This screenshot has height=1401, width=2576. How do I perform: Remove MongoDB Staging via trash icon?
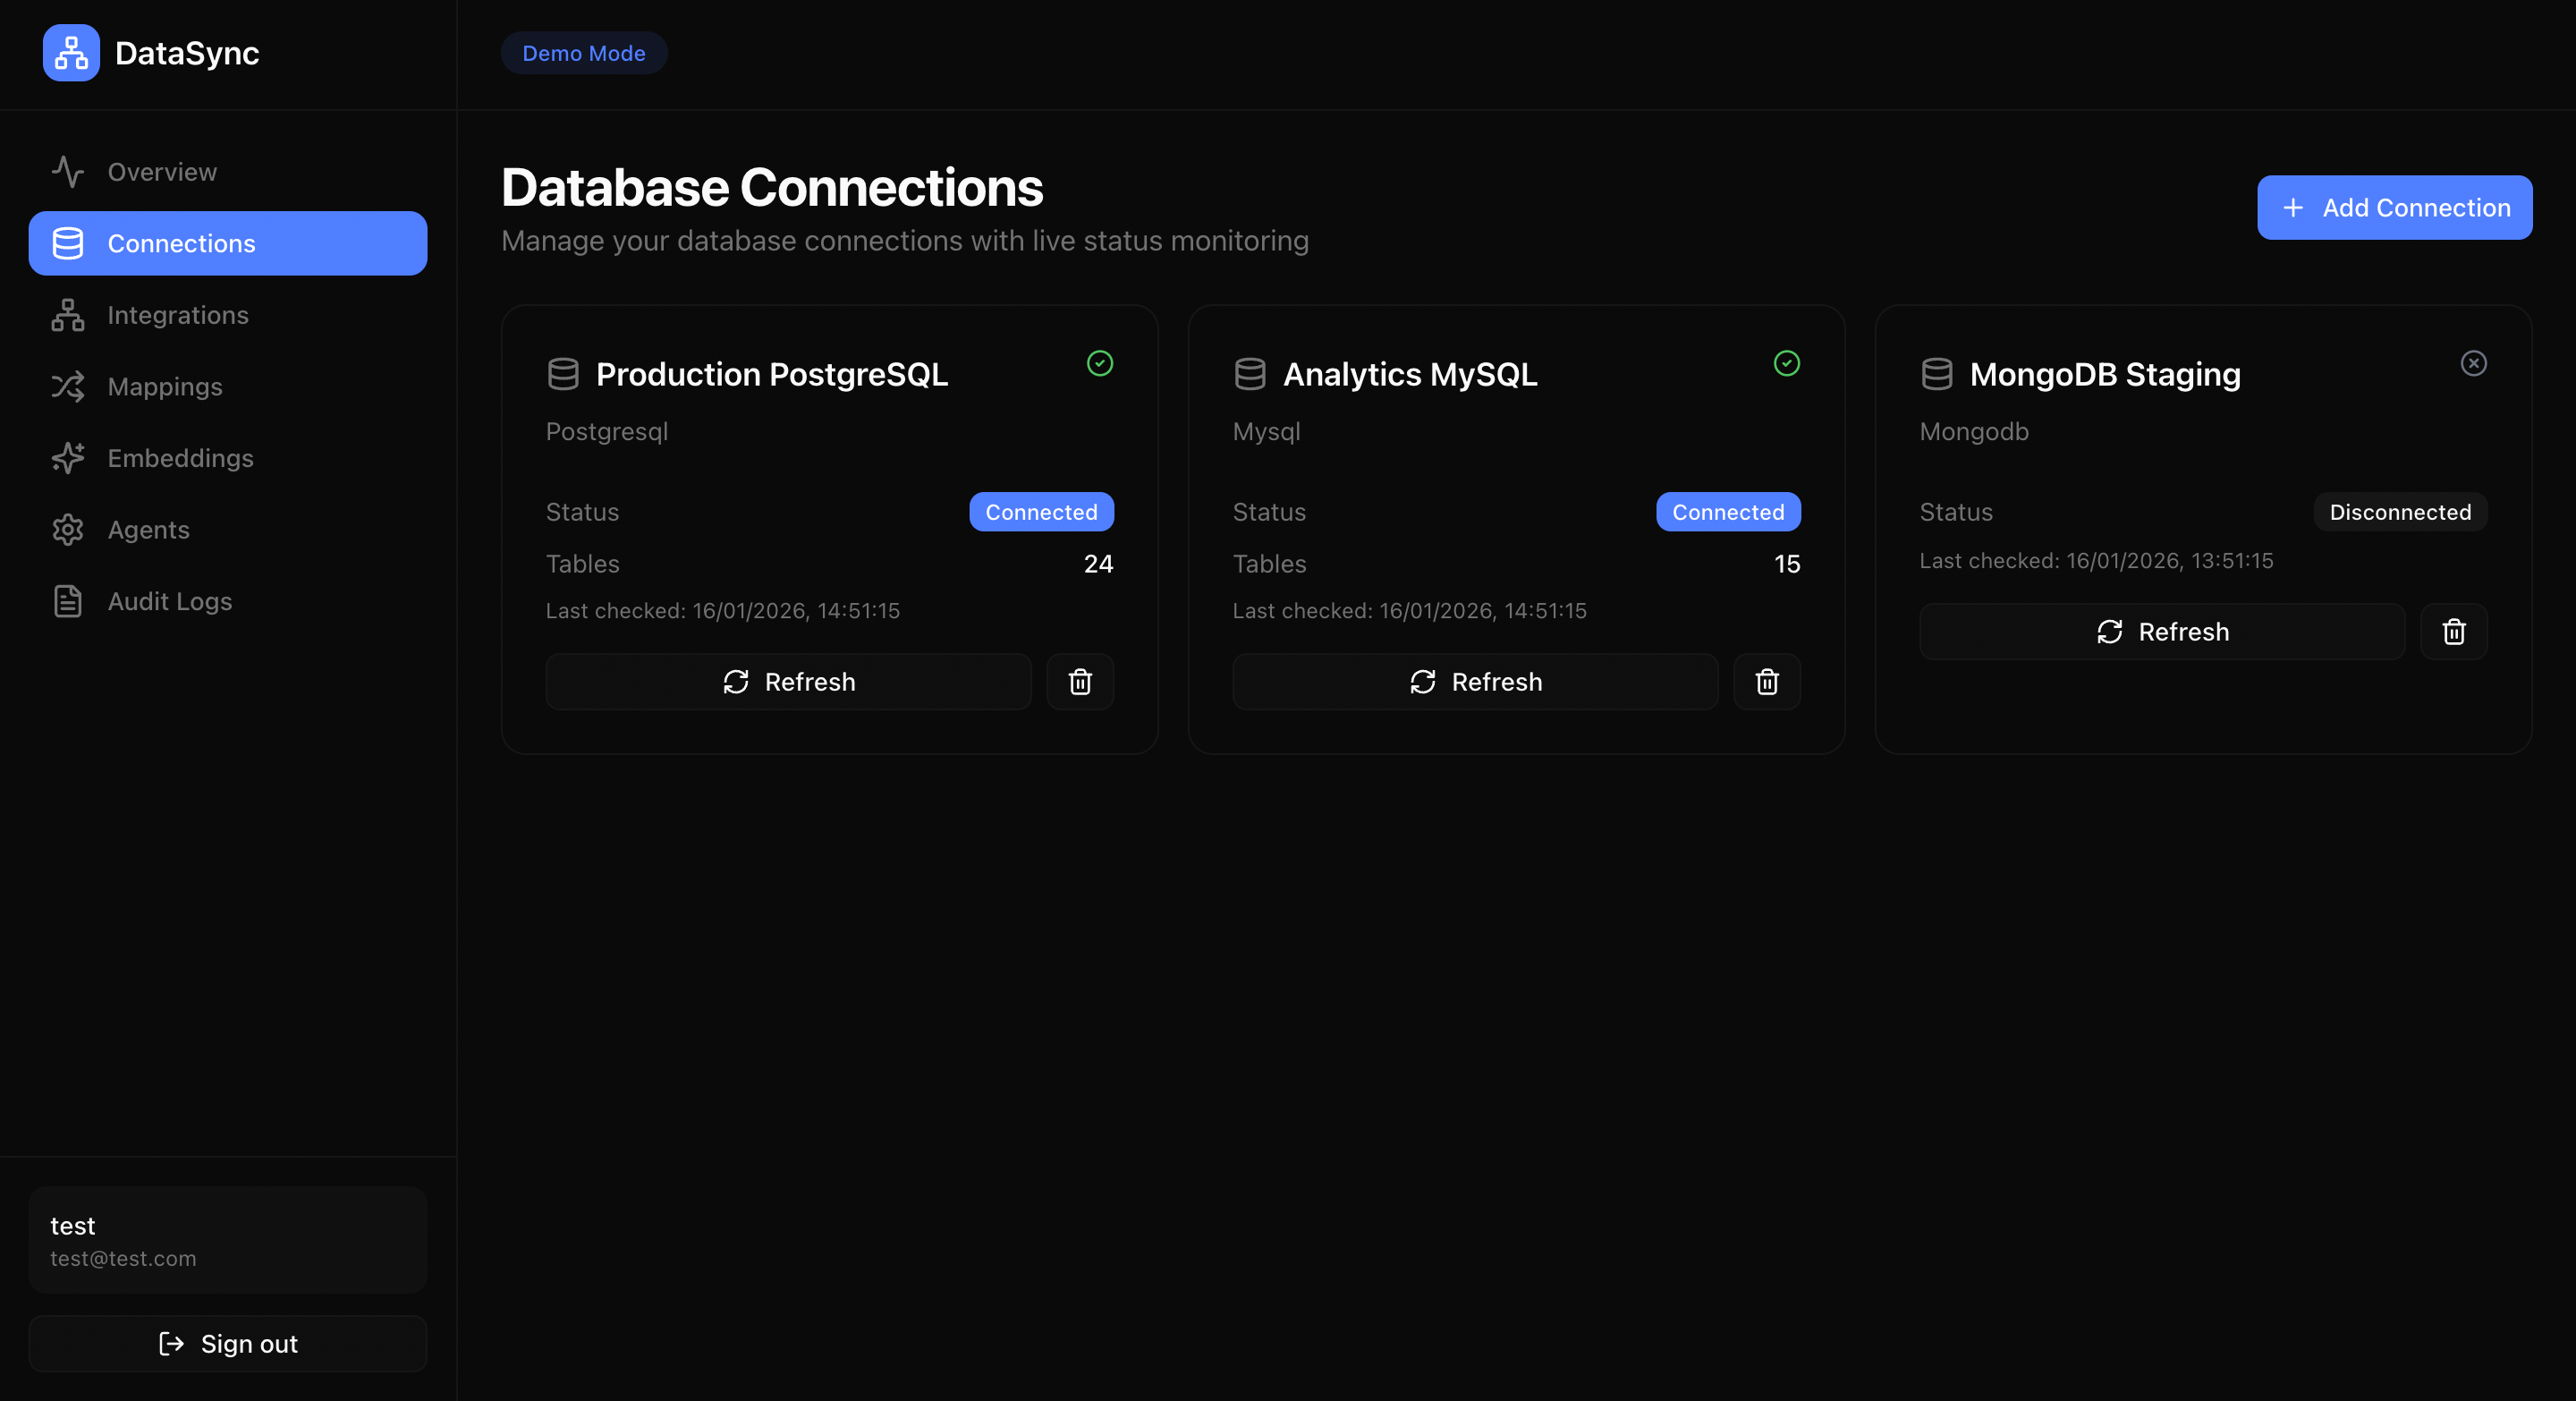click(x=2453, y=632)
